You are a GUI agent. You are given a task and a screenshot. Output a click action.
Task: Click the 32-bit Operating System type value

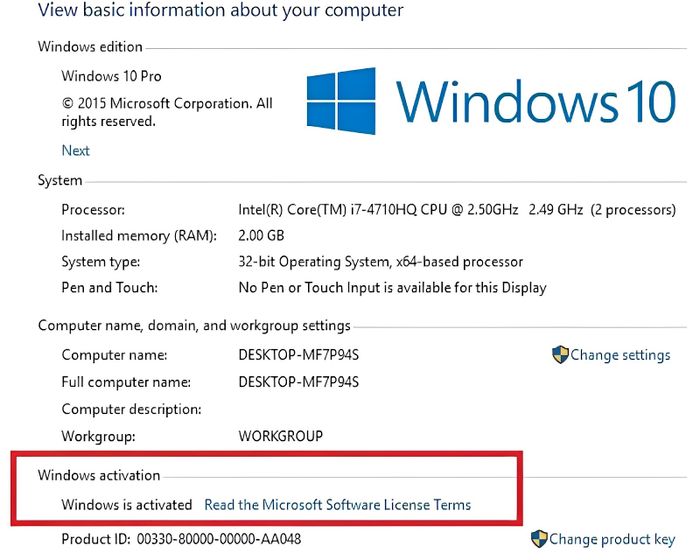380,262
